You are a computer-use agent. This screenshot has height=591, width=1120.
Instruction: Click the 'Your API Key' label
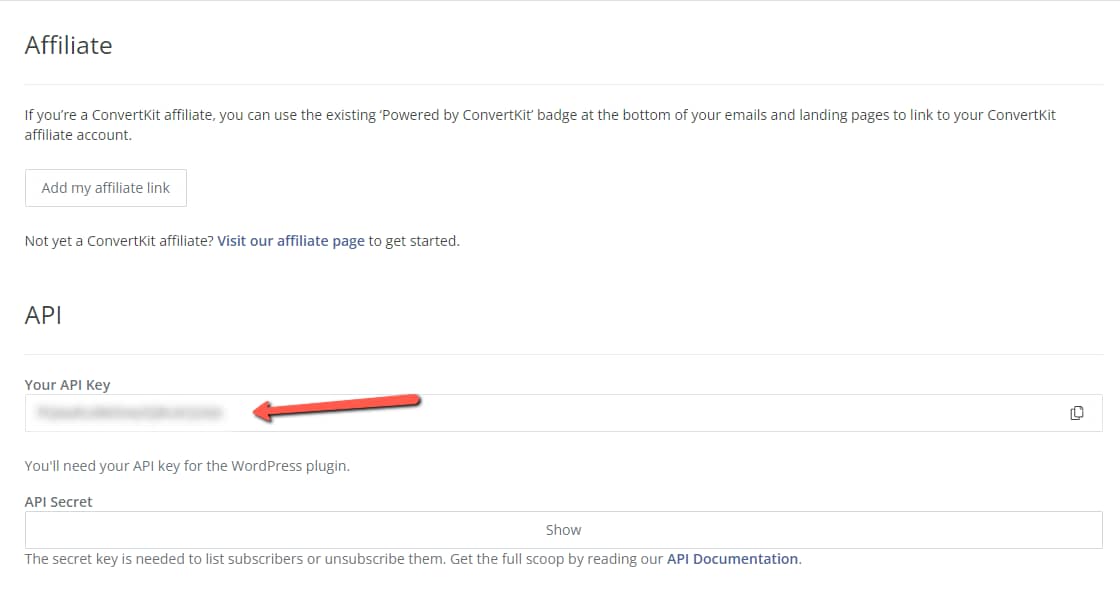[67, 384]
